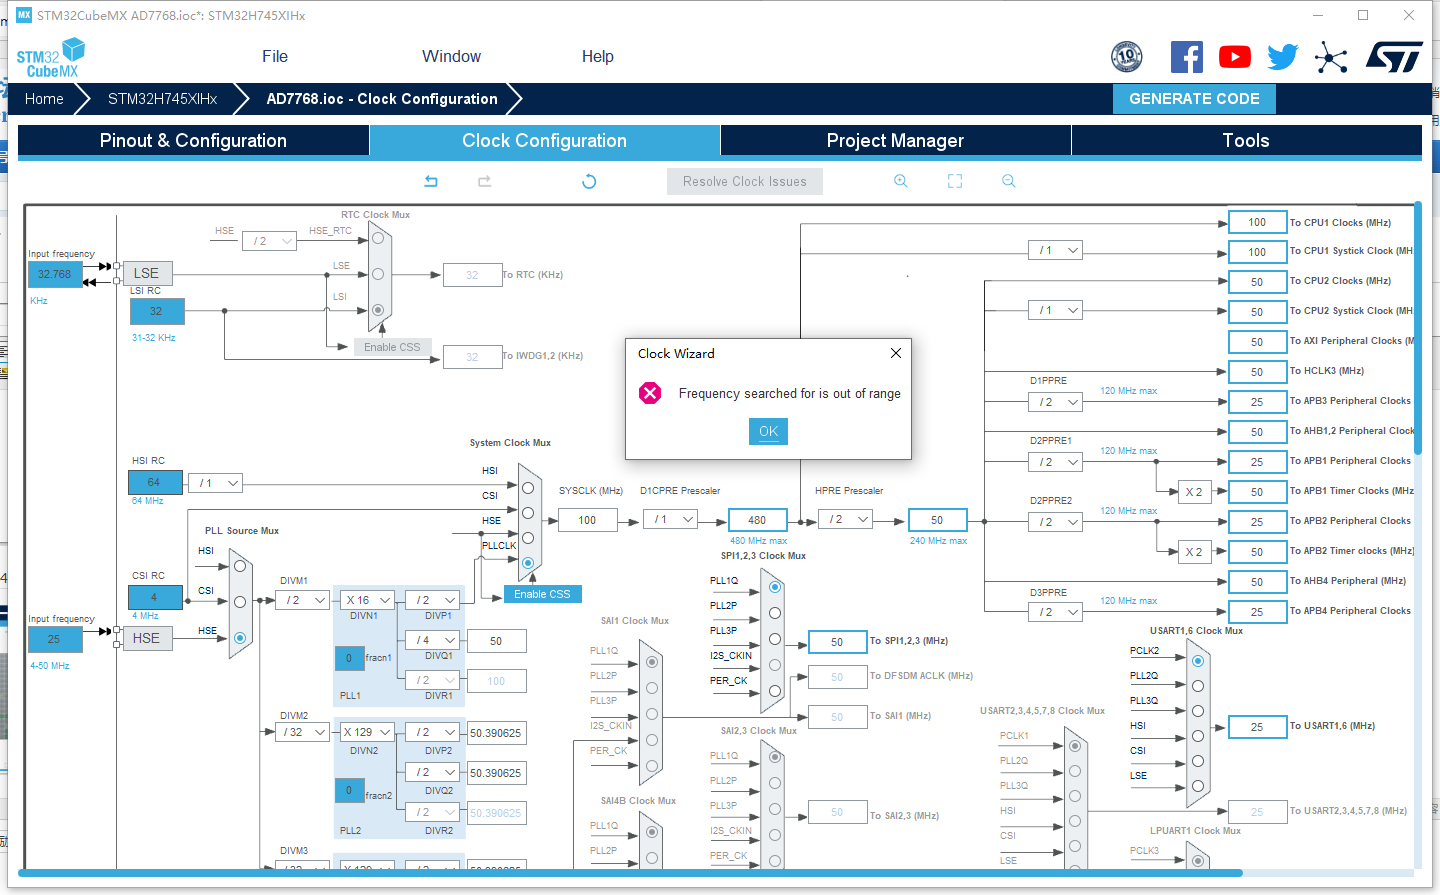The height and width of the screenshot is (895, 1440).
Task: Select CSI on PLL Source Mux
Action: click(x=240, y=602)
